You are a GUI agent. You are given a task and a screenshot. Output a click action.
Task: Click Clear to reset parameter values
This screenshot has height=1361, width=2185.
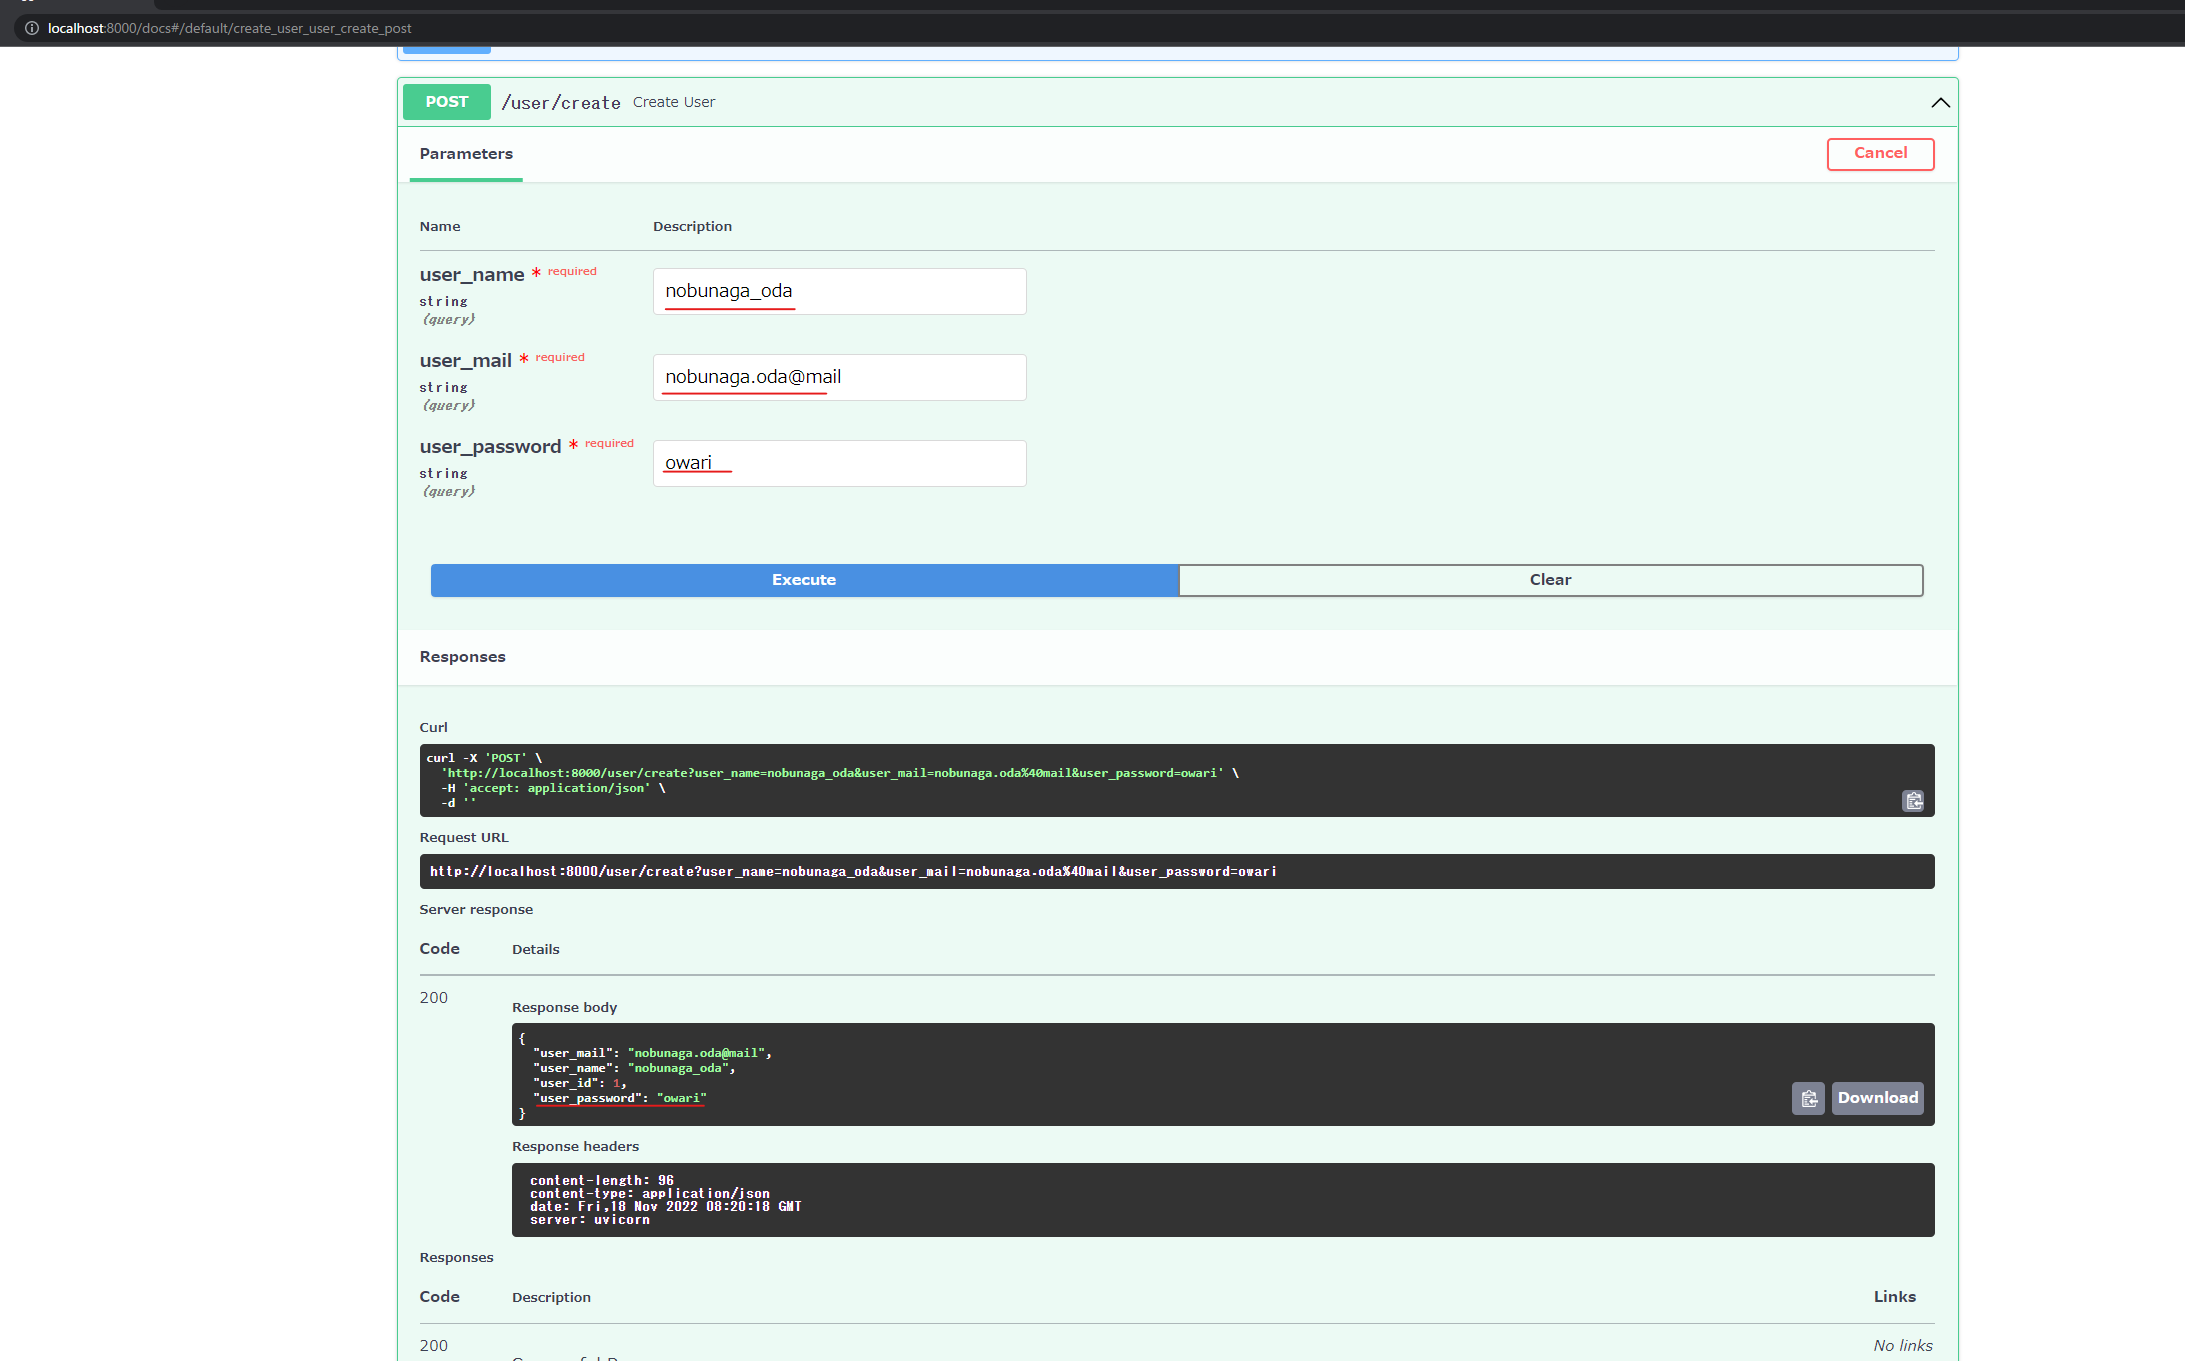pyautogui.click(x=1550, y=580)
